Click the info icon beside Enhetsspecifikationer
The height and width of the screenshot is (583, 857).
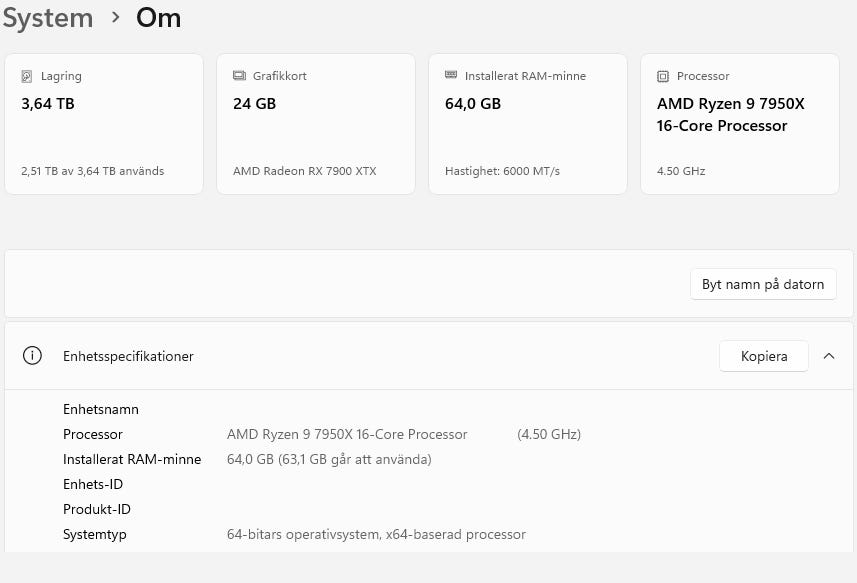pyautogui.click(x=33, y=356)
